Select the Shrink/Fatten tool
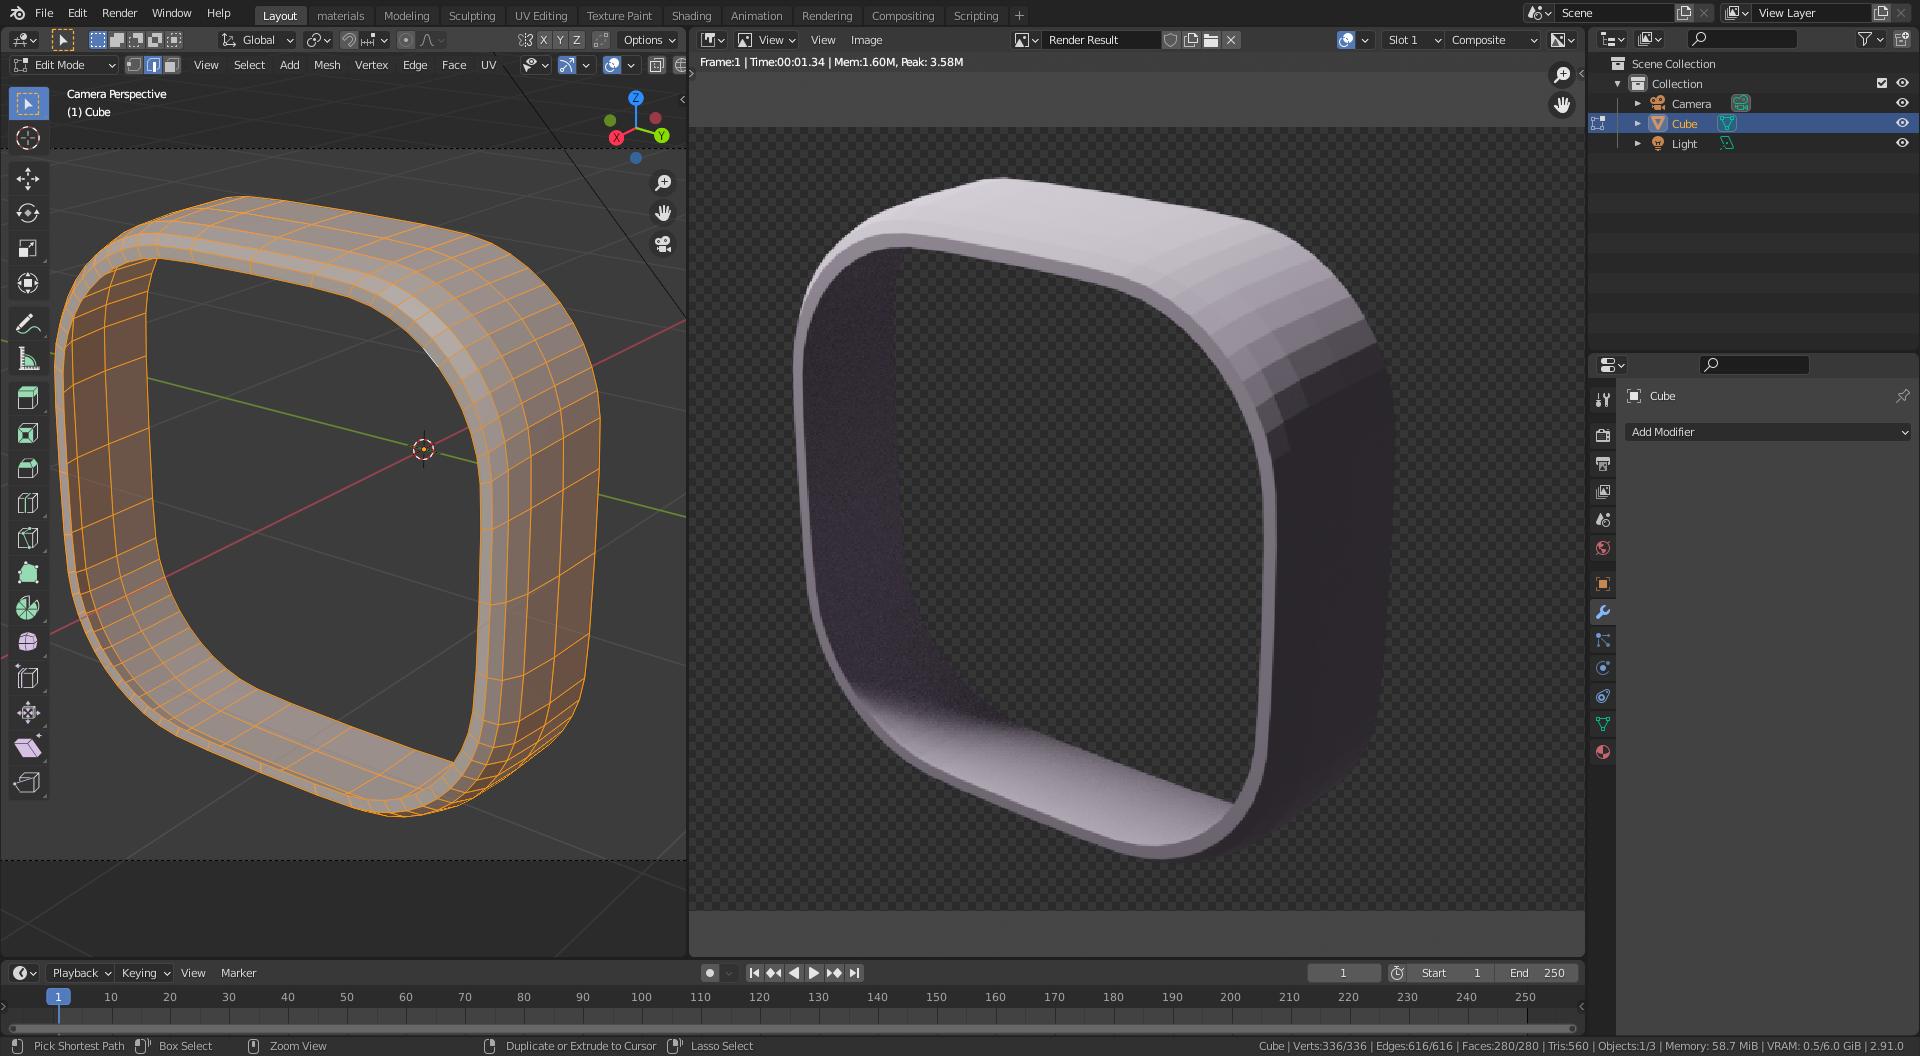Image resolution: width=1920 pixels, height=1056 pixels. (x=28, y=713)
